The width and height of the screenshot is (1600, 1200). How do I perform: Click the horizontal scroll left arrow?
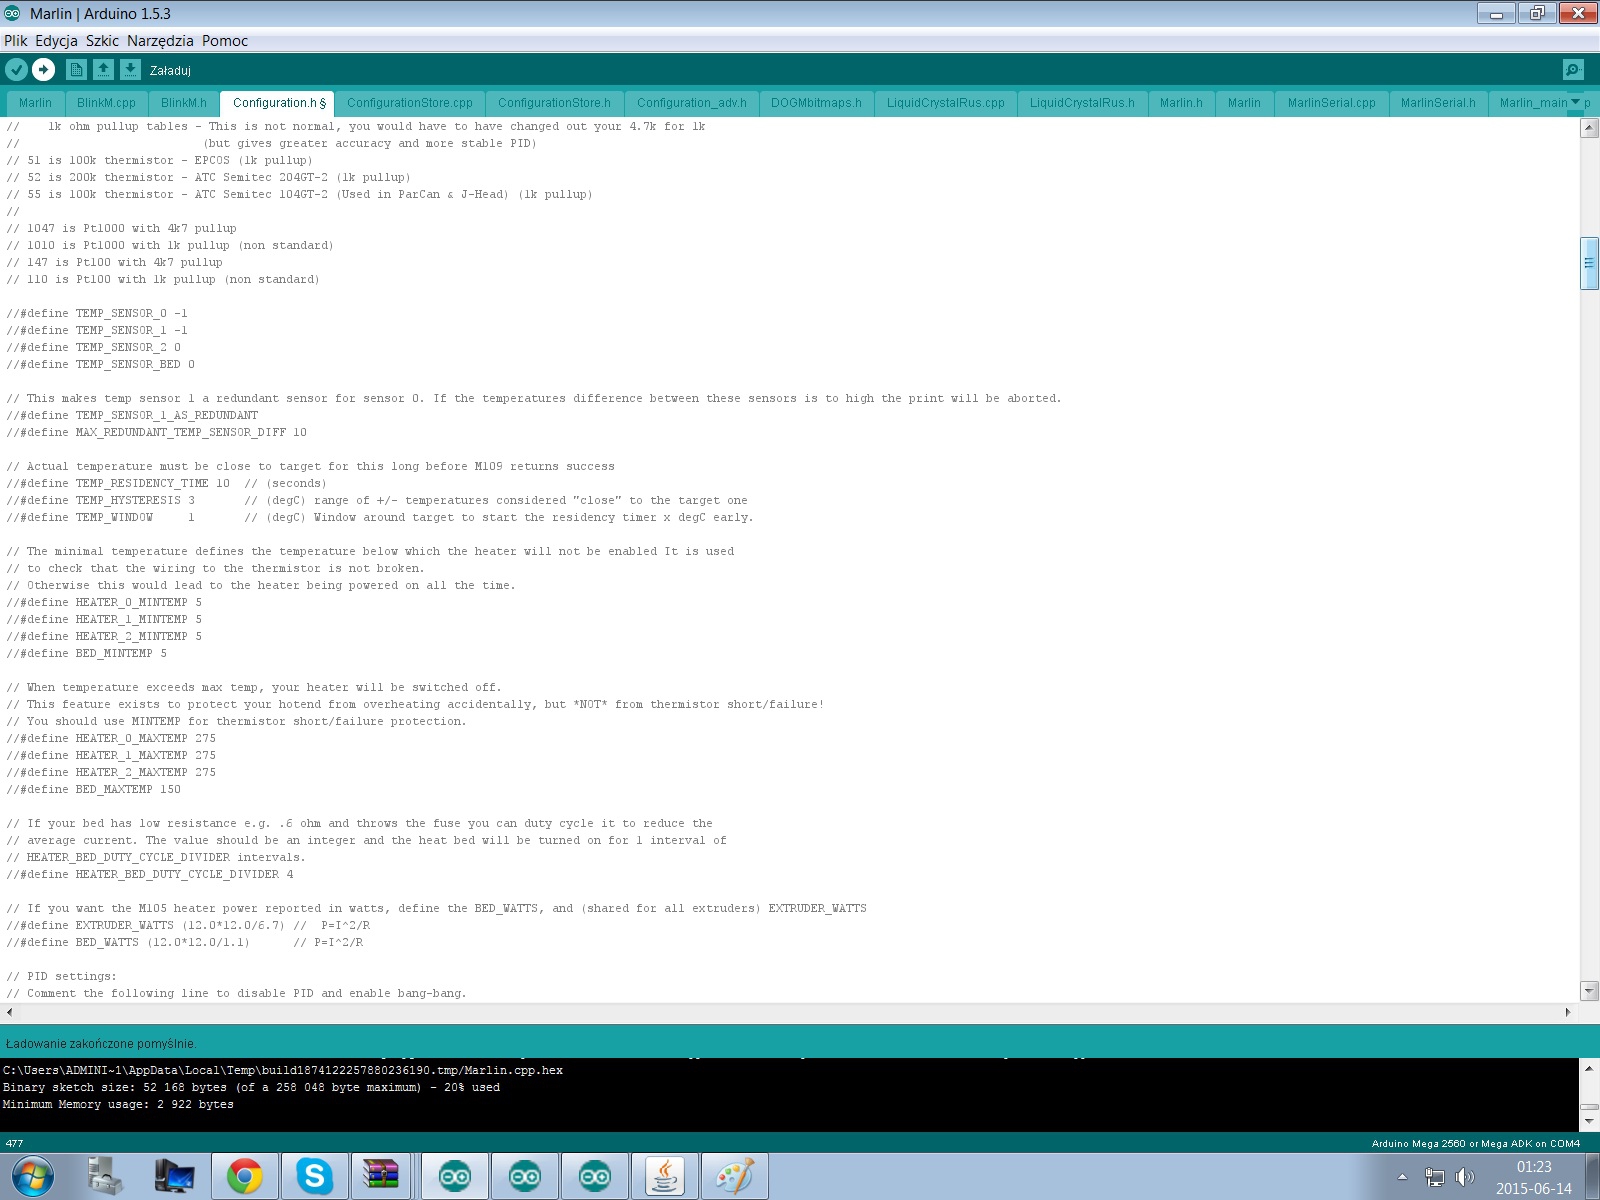[x=10, y=1012]
